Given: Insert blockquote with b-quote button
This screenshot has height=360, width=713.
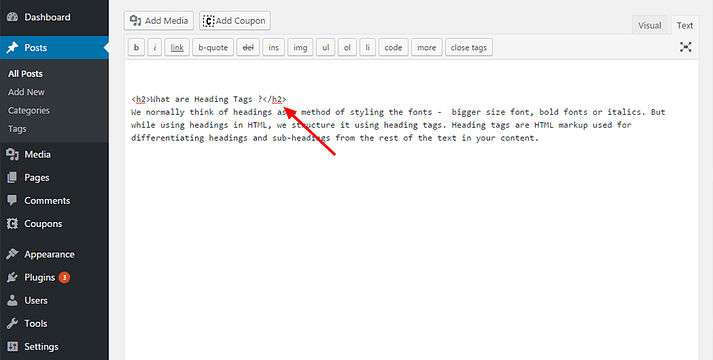Looking at the screenshot, I should click(213, 47).
